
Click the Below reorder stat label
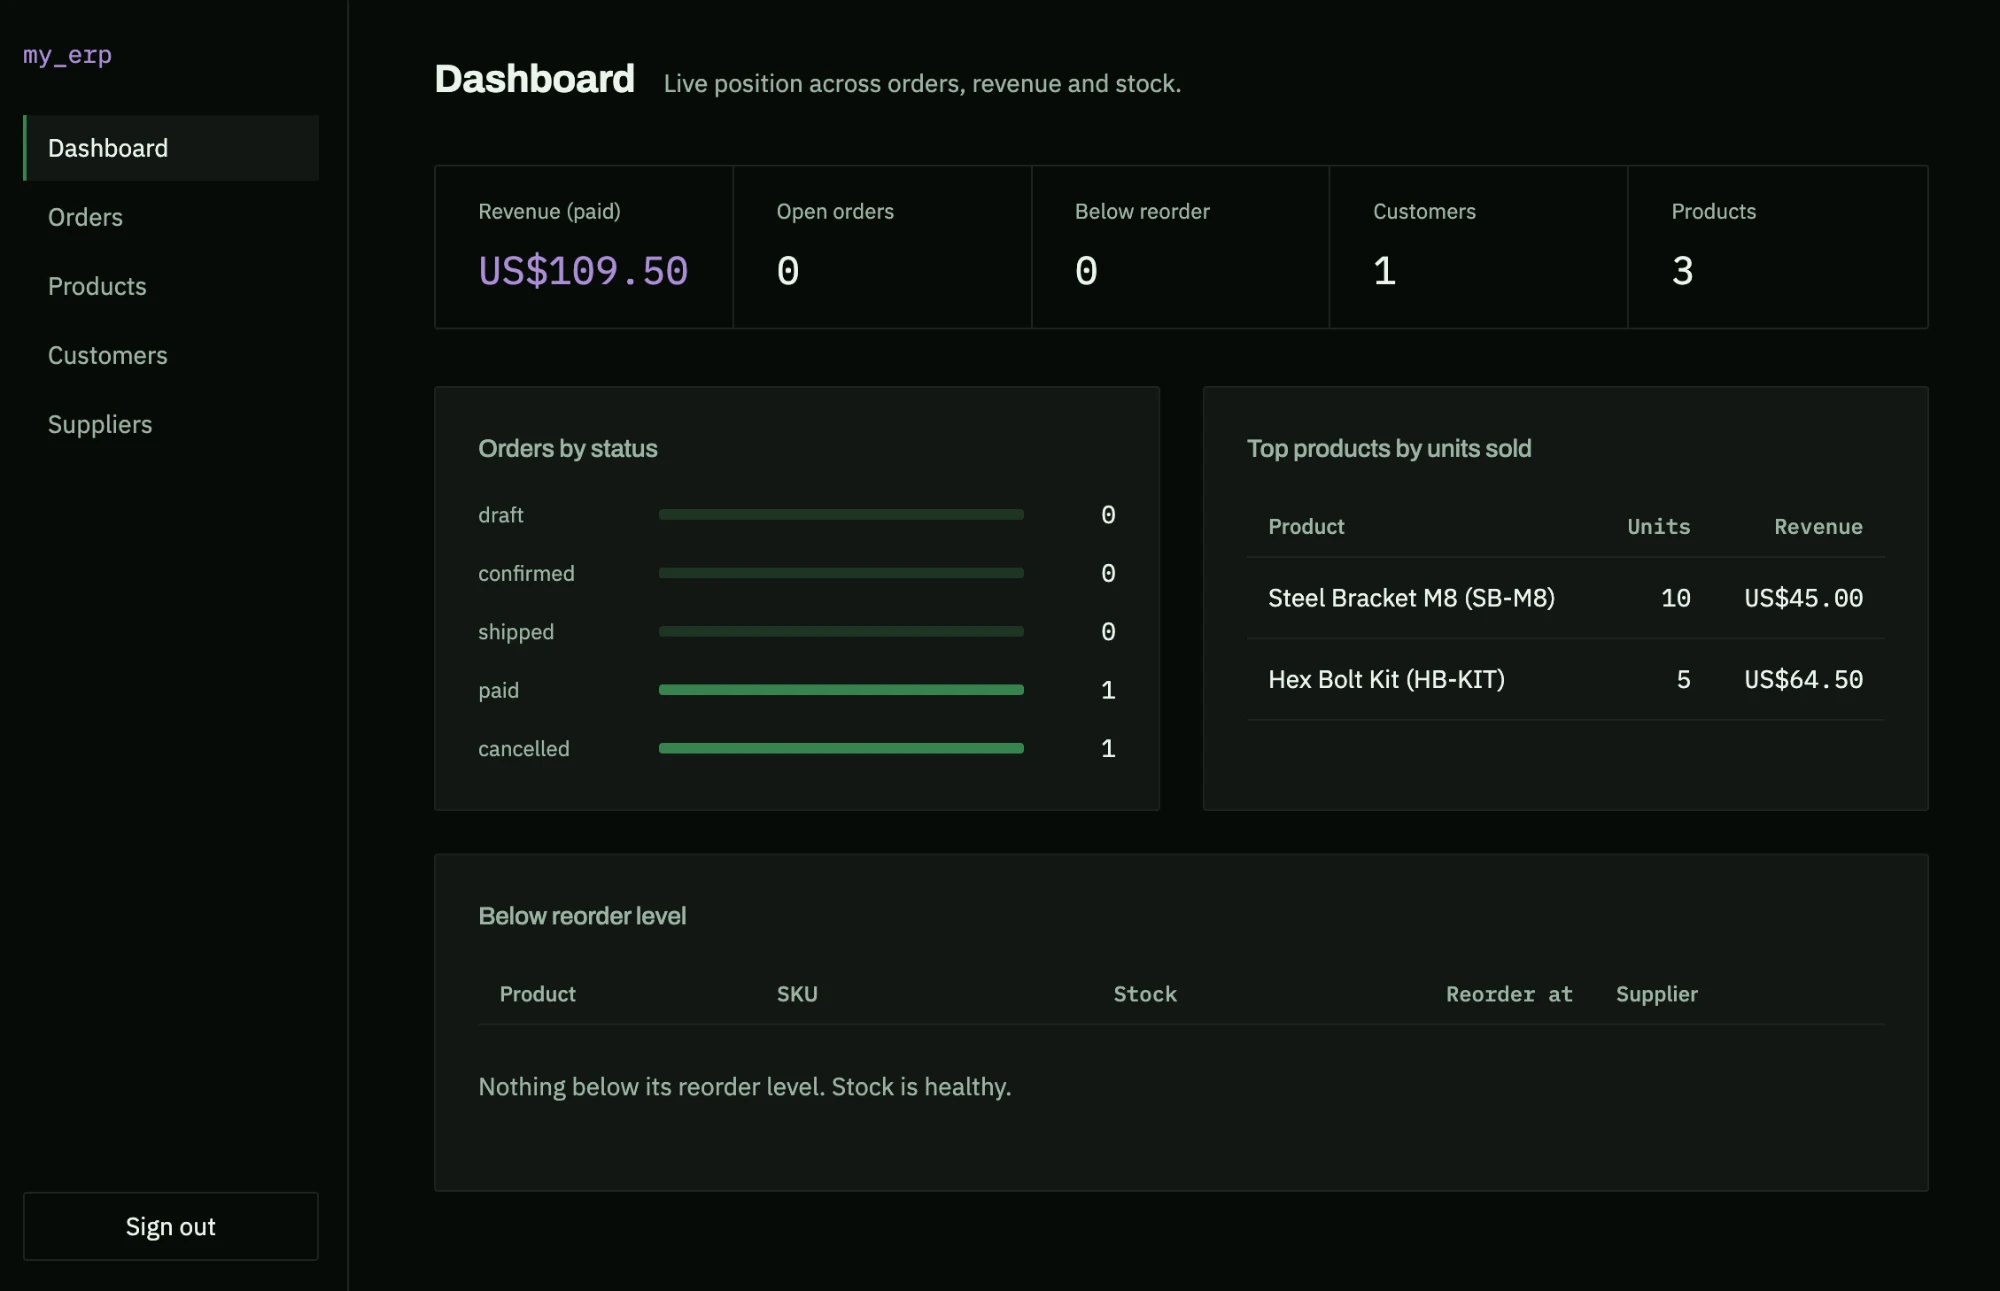click(x=1142, y=211)
